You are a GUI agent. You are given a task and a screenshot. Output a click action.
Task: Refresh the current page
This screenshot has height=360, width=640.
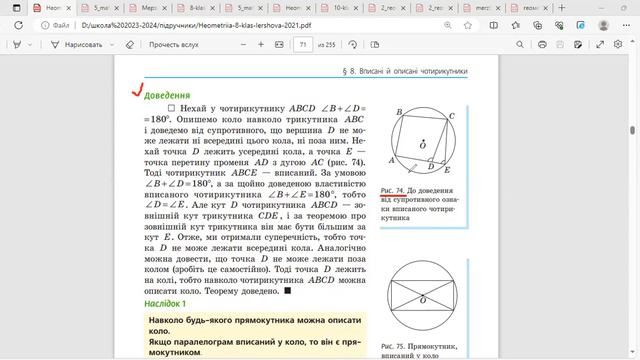[x=18, y=25]
